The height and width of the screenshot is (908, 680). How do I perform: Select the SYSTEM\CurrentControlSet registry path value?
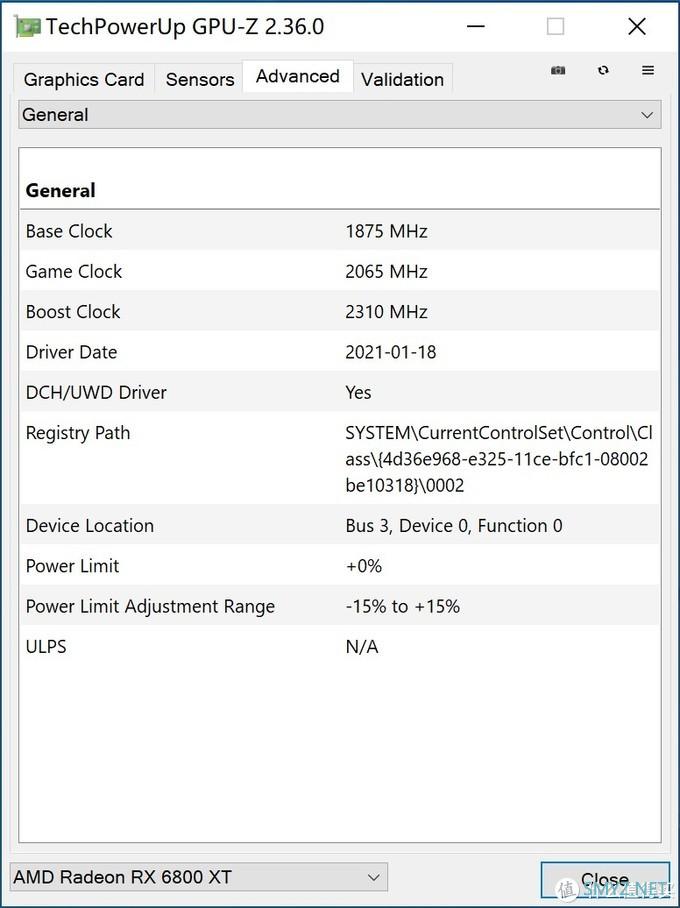coord(499,459)
